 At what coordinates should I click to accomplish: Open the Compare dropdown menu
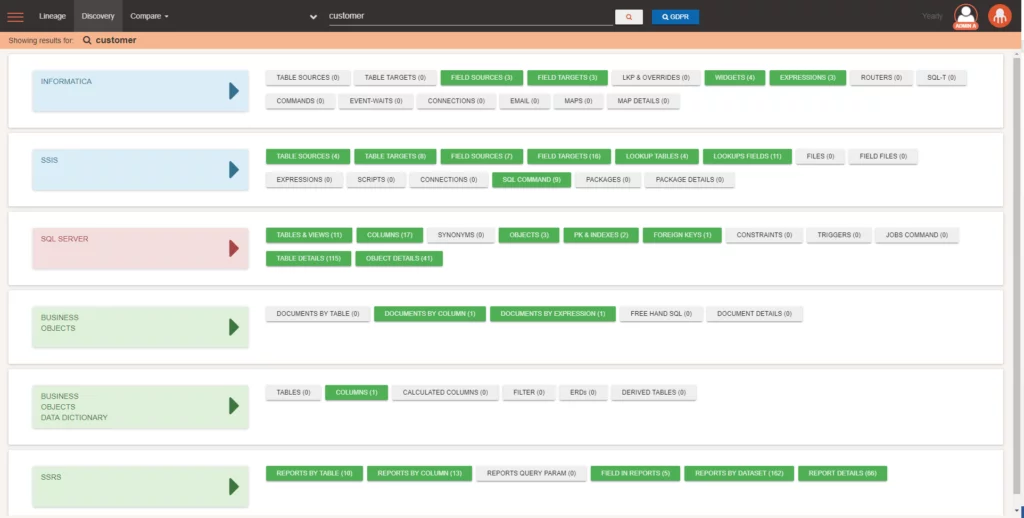pyautogui.click(x=149, y=16)
